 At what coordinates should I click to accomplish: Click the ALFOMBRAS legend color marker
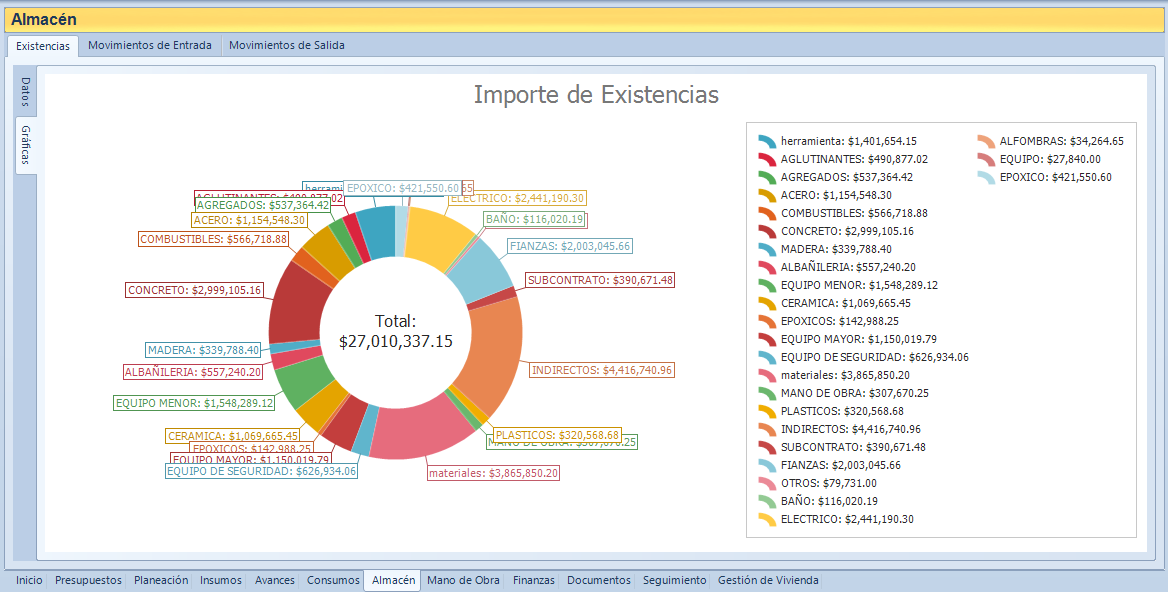coord(986,141)
